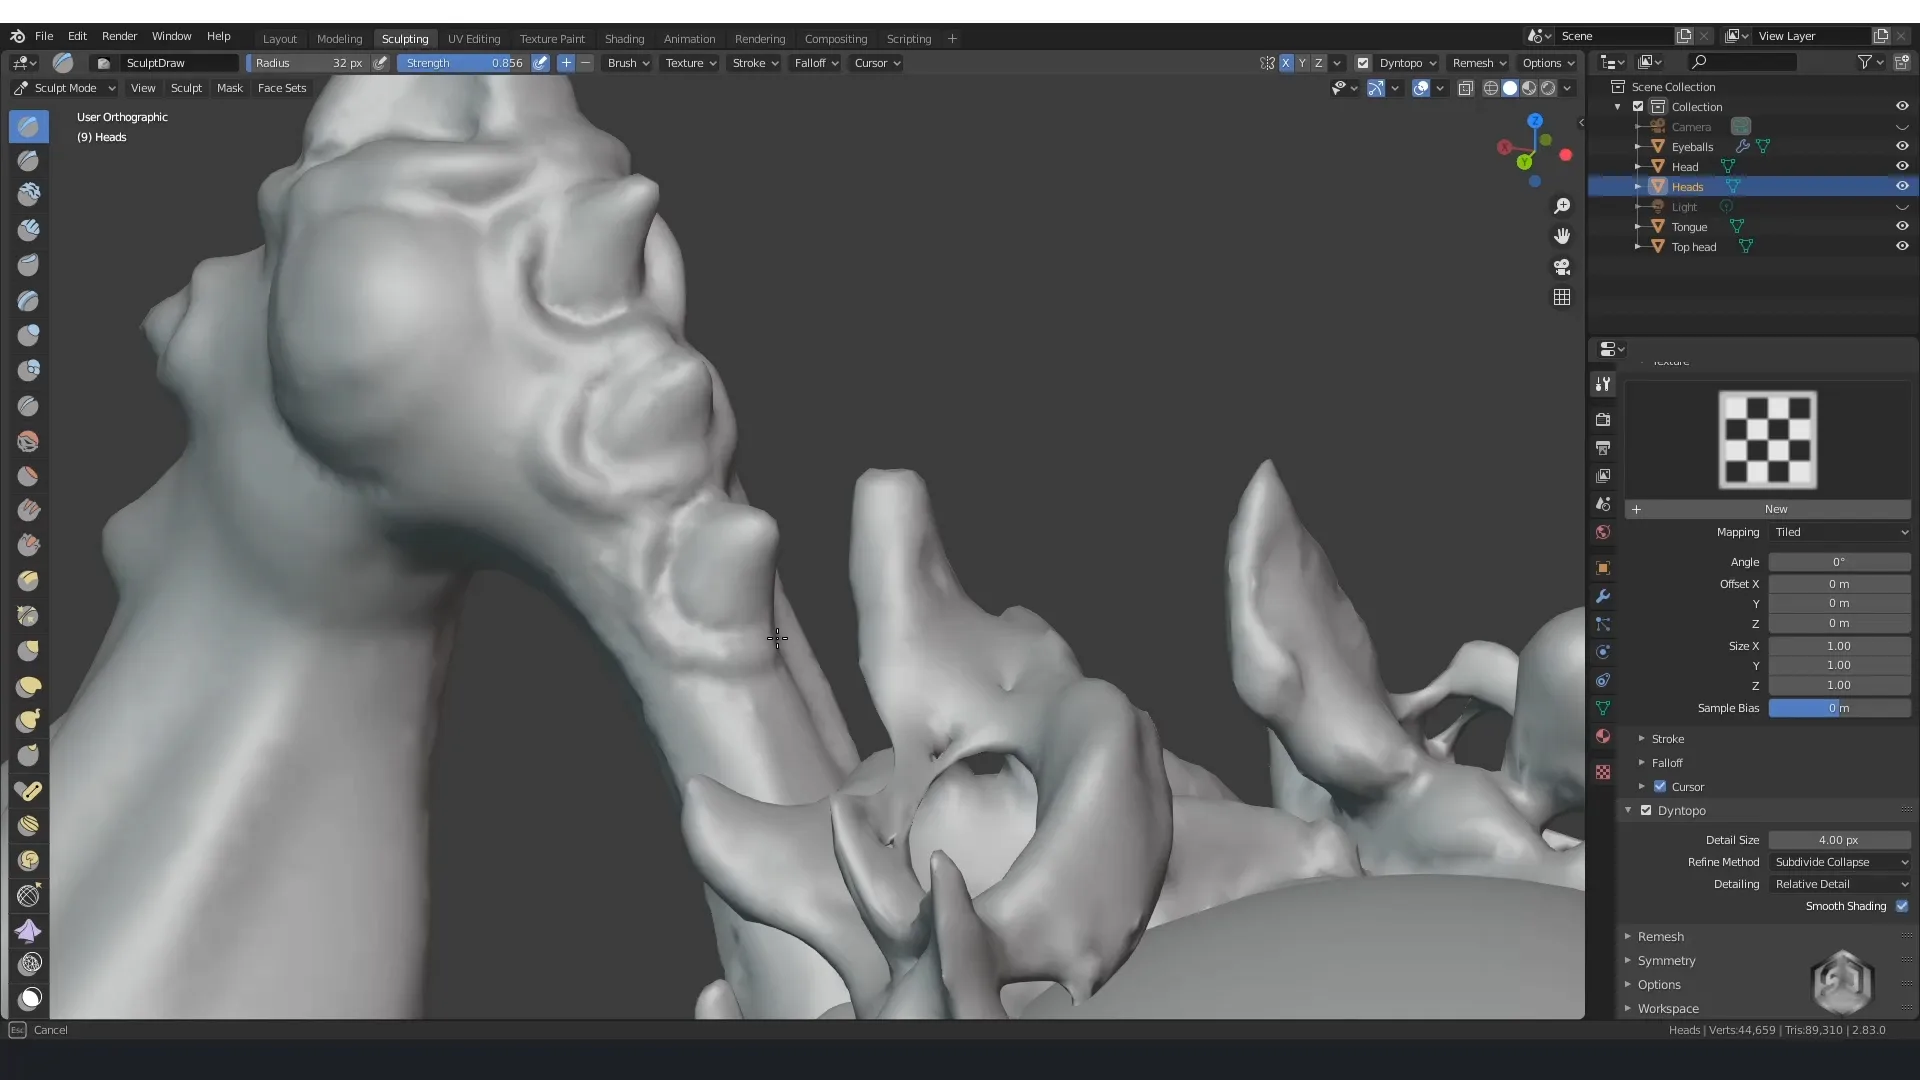Click the Add direction plus button
1920x1080 pixels.
(566, 63)
